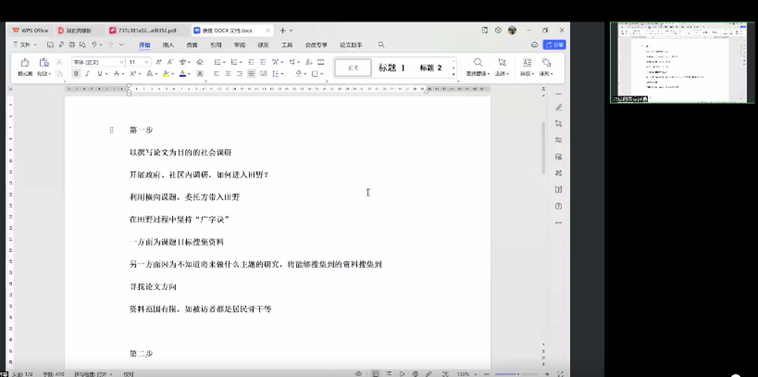Open the font name dropdown
This screenshot has width=758, height=377.
[98, 62]
